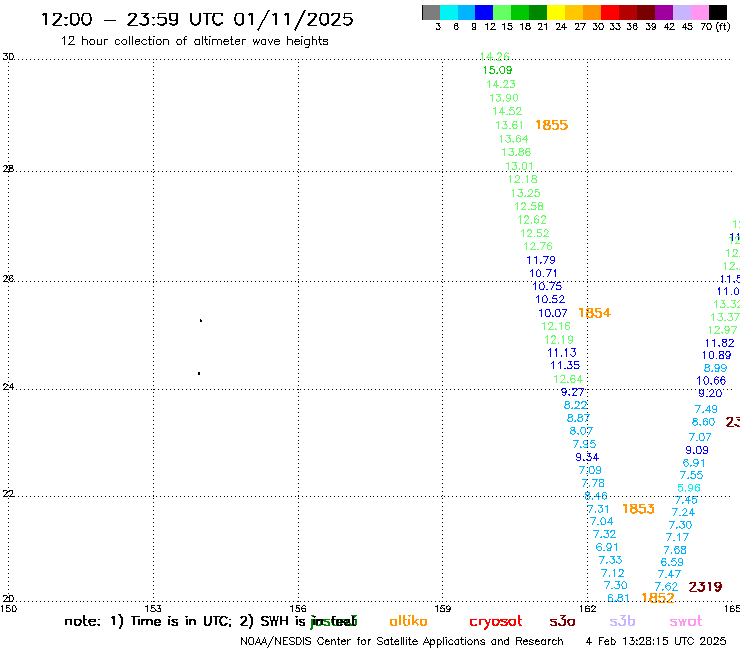Select the wave height reading 13.90

[504, 98]
